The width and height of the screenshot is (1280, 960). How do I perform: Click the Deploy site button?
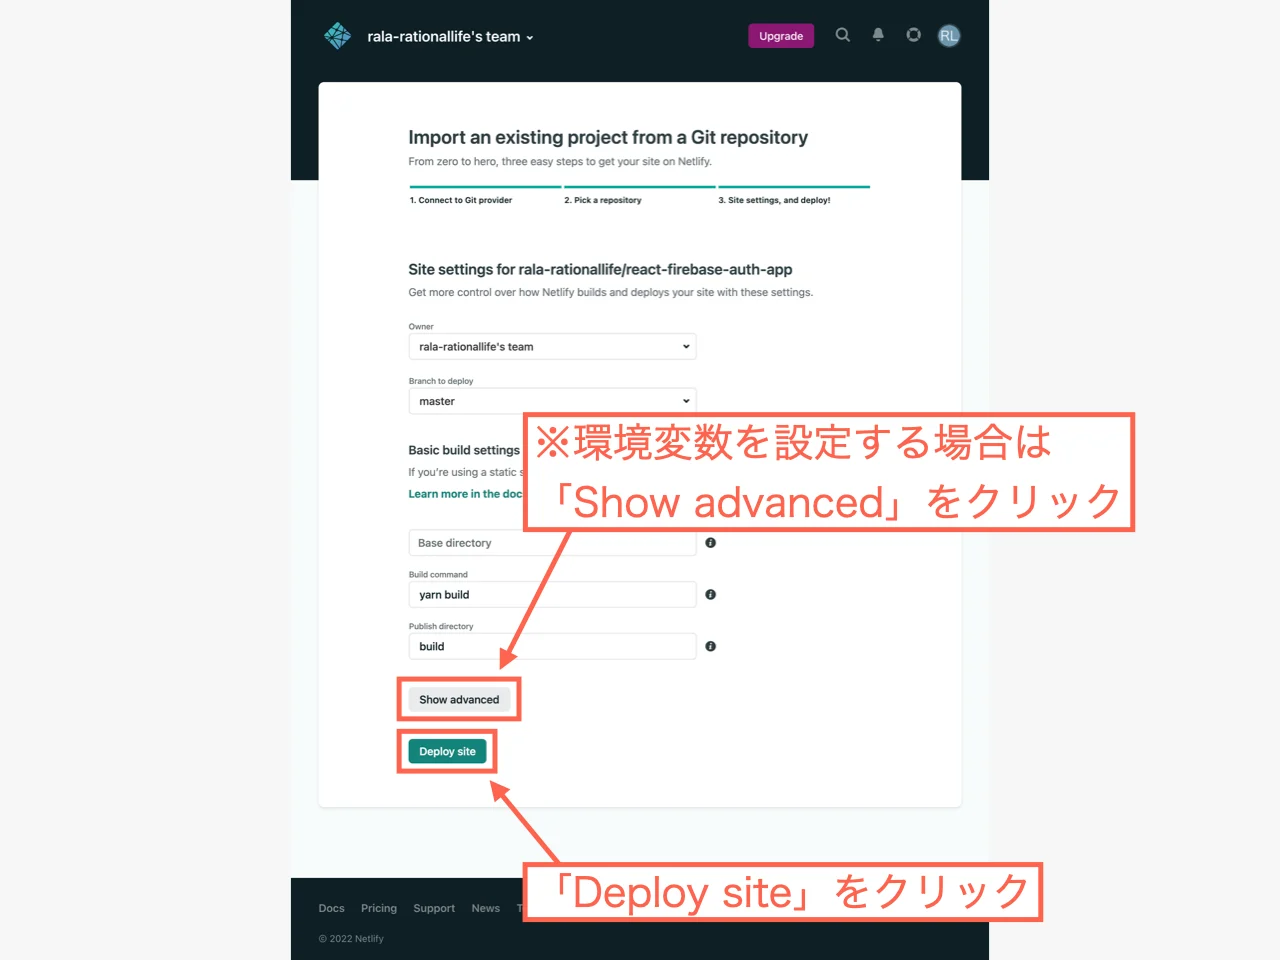coord(447,751)
